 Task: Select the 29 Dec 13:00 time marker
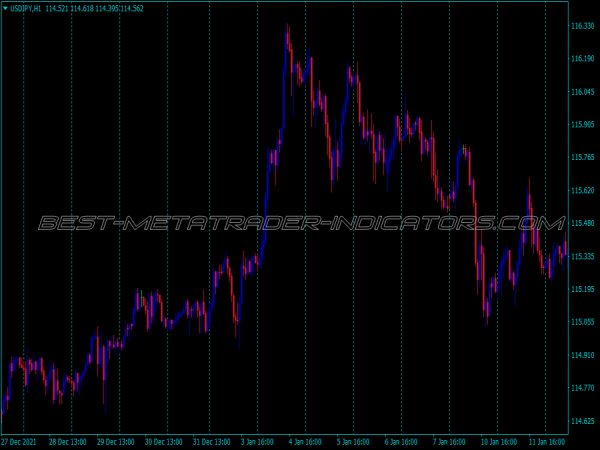point(117,441)
